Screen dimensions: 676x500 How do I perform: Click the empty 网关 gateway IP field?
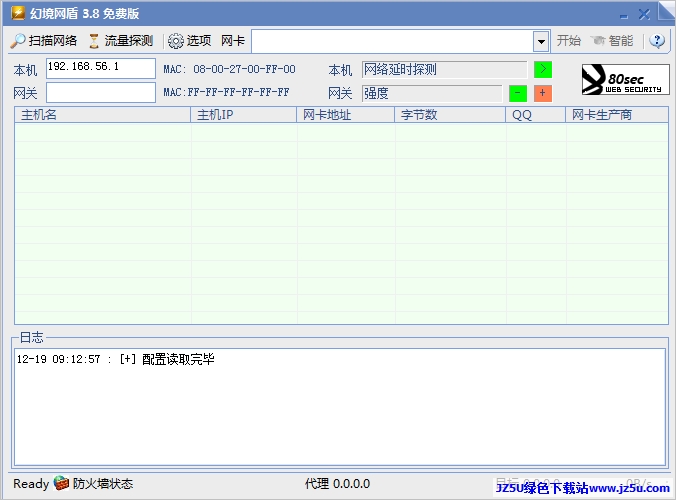pyautogui.click(x=101, y=92)
